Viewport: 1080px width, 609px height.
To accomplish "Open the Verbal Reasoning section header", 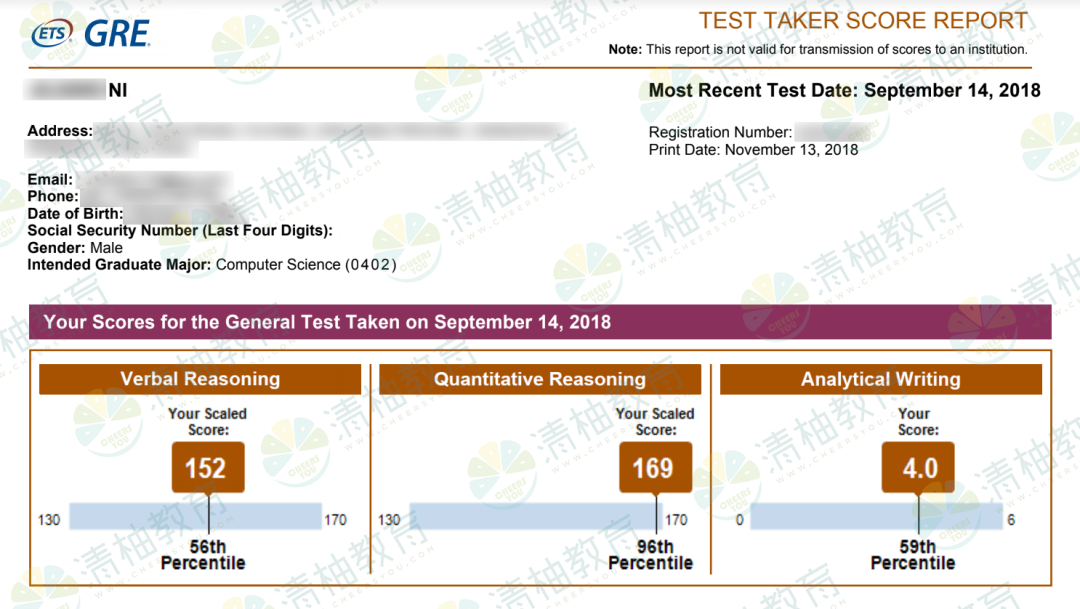I will coord(200,379).
